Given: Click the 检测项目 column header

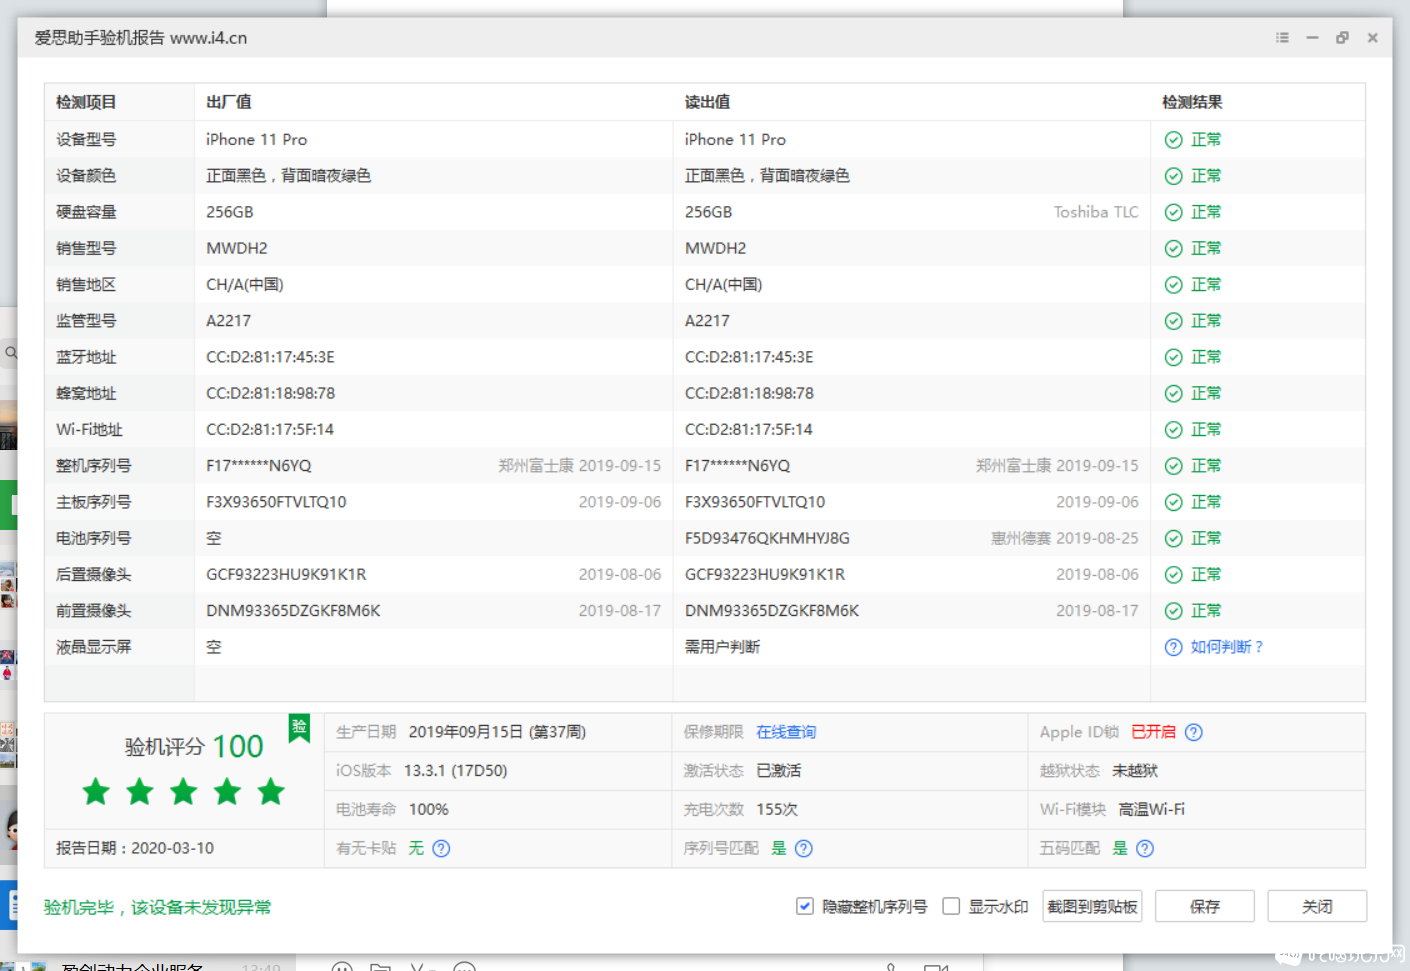Looking at the screenshot, I should 86,102.
